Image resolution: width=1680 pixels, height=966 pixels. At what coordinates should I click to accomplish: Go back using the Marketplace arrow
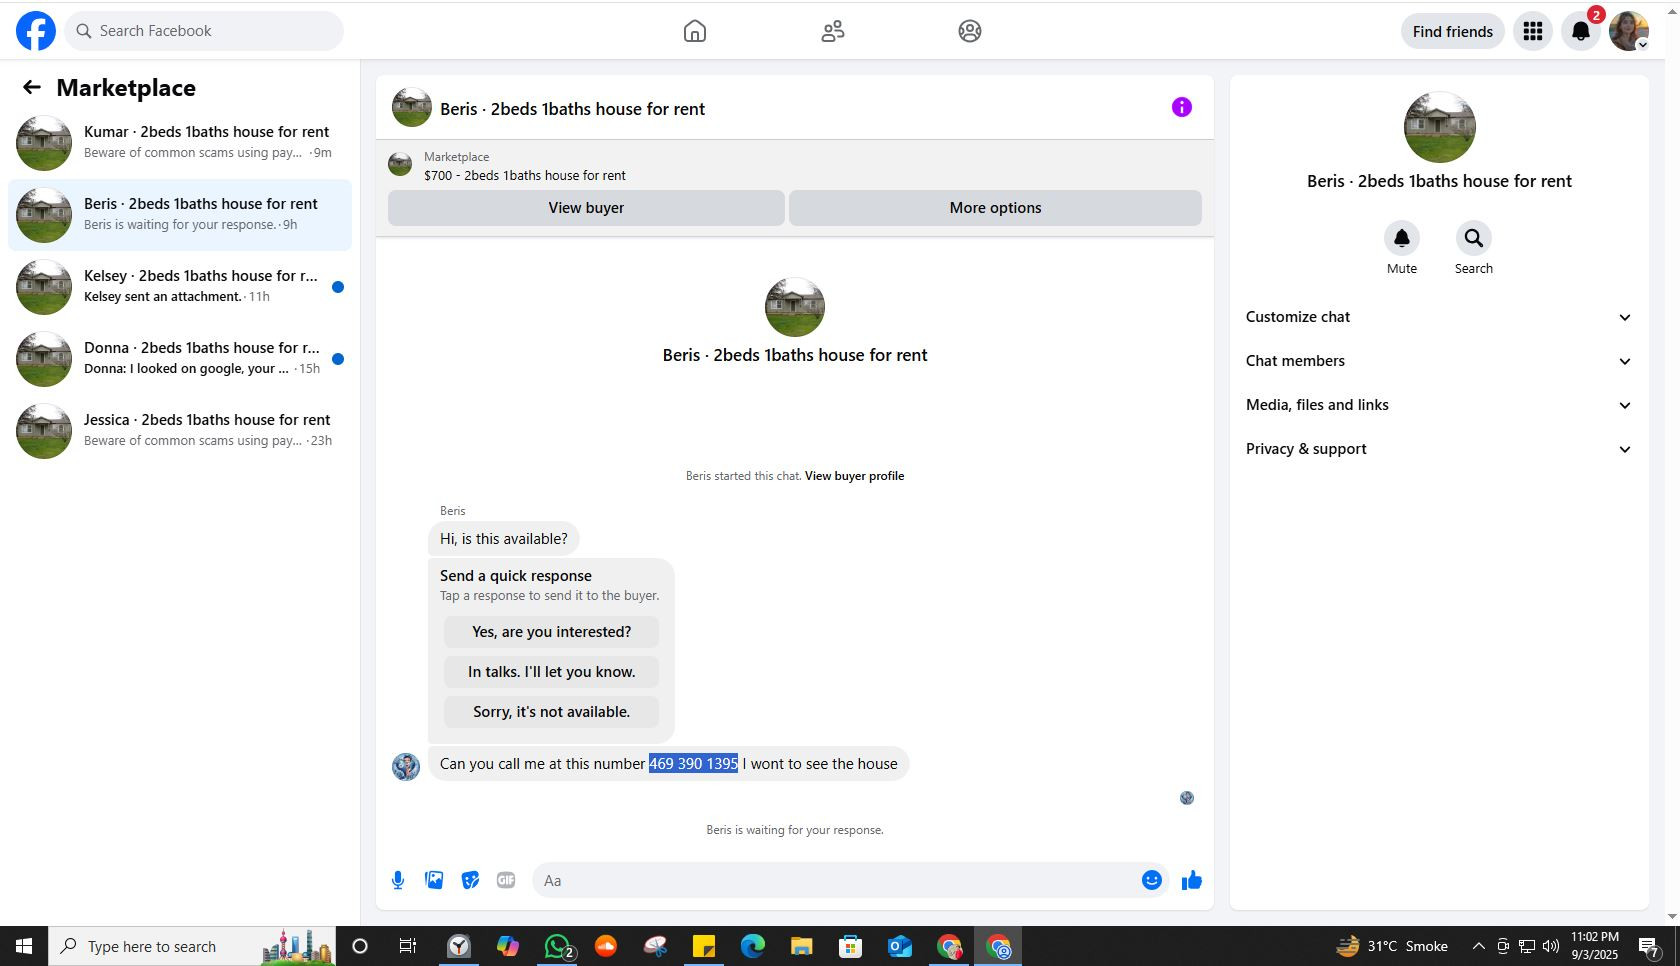coord(32,88)
